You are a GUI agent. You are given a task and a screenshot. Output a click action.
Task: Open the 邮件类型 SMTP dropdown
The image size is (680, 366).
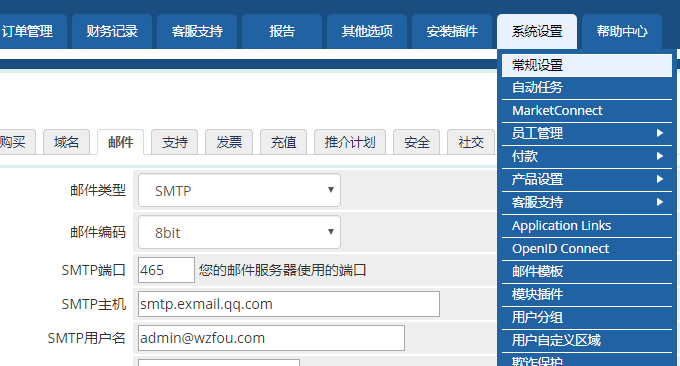click(239, 190)
